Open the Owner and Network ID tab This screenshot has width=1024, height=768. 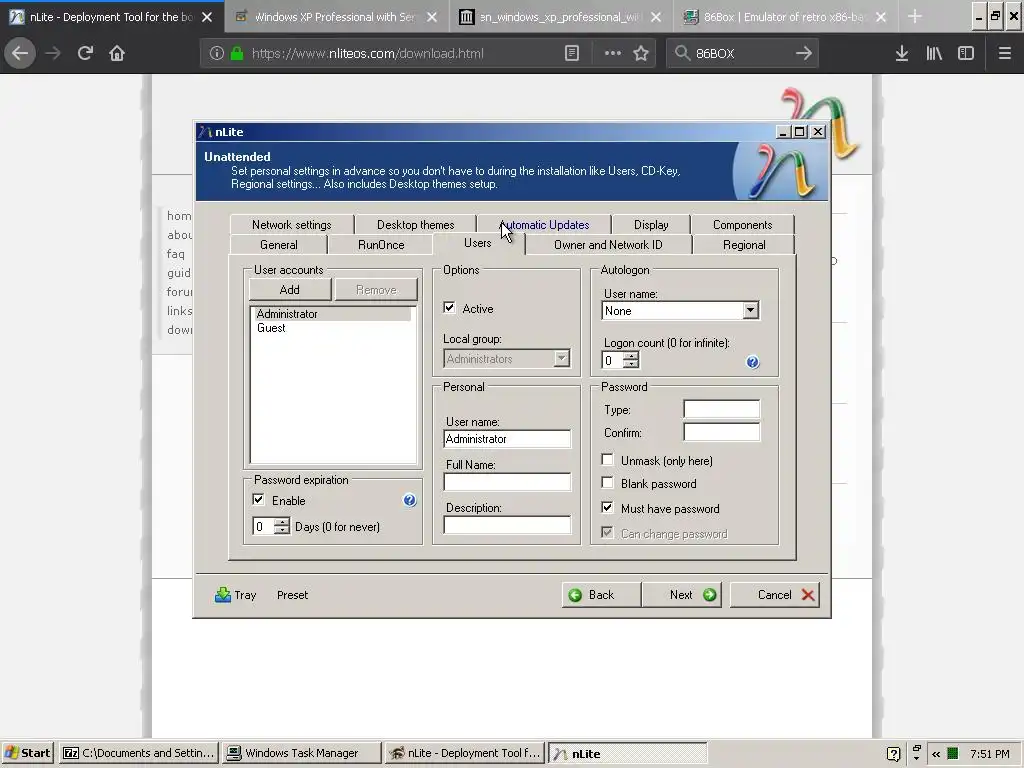click(608, 245)
